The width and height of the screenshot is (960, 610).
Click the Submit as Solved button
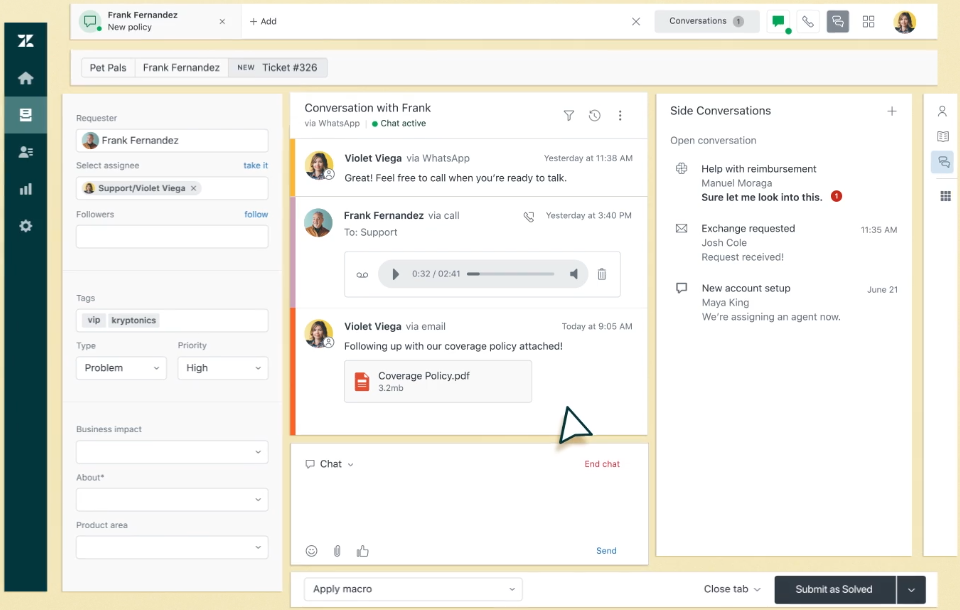(834, 589)
